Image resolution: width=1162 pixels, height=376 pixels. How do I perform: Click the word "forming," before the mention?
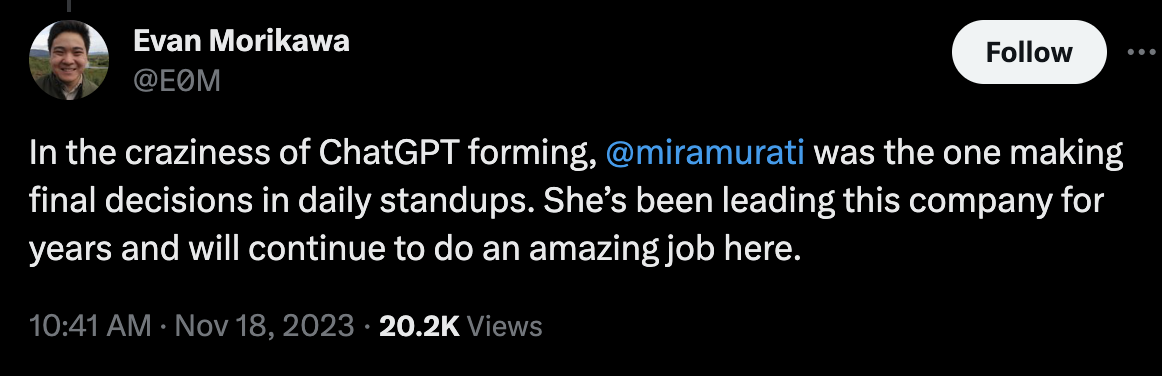coord(533,154)
